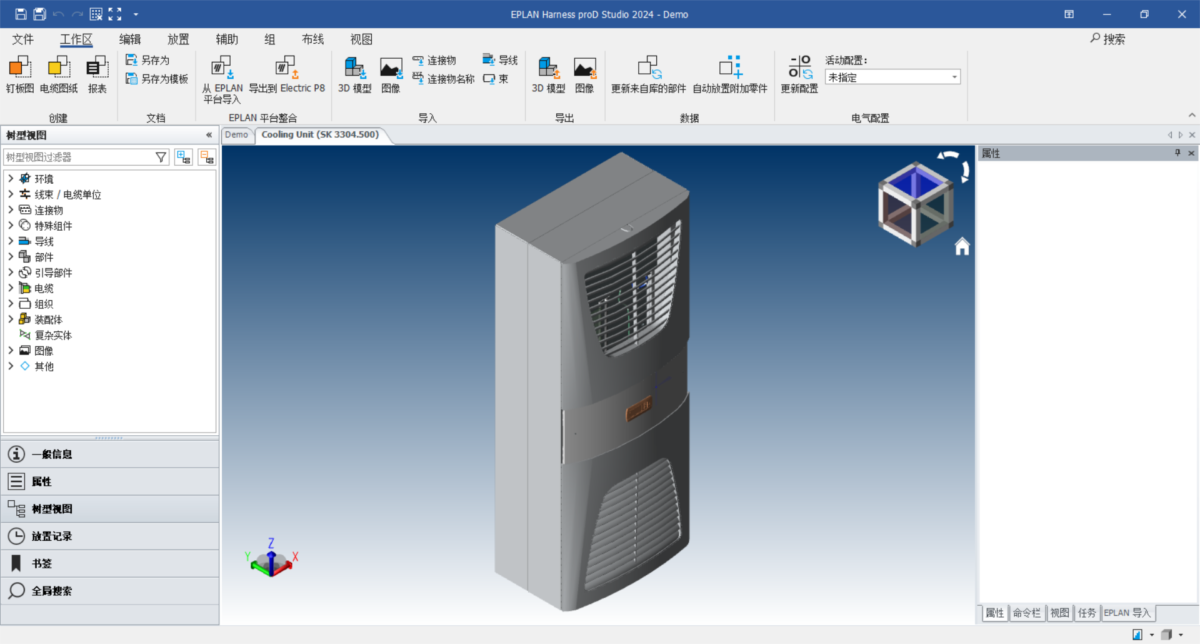Click 另存为 save-as in the ribbon
This screenshot has width=1200, height=644.
point(148,60)
